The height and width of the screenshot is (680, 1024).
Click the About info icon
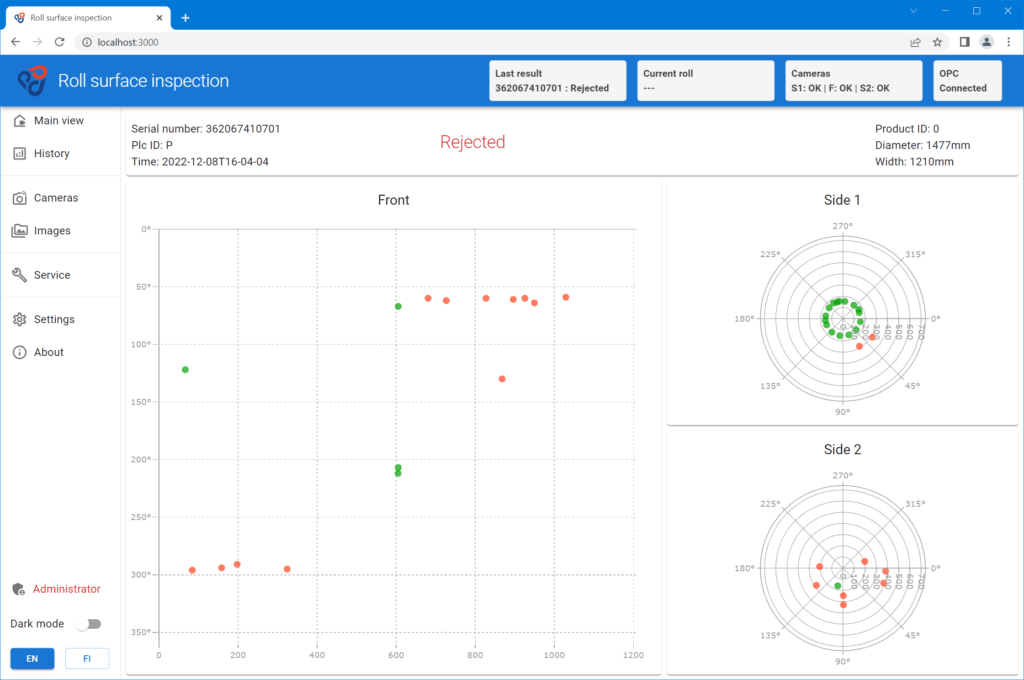[20, 352]
